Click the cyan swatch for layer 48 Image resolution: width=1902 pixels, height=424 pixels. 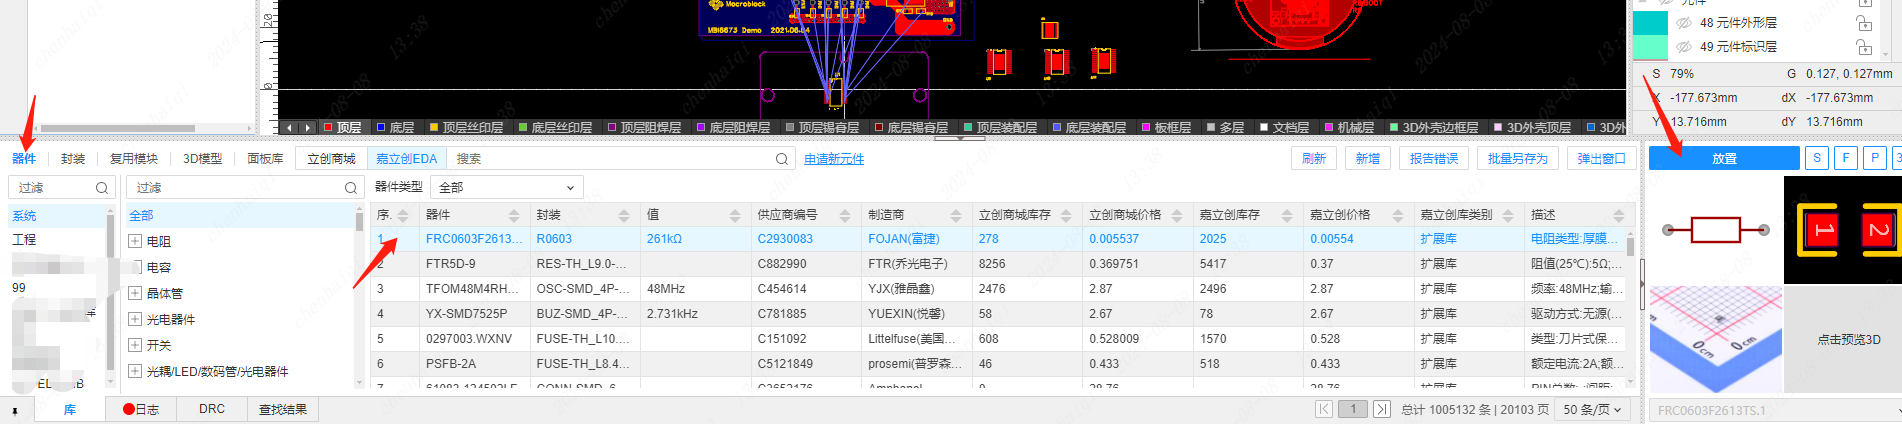point(1650,23)
